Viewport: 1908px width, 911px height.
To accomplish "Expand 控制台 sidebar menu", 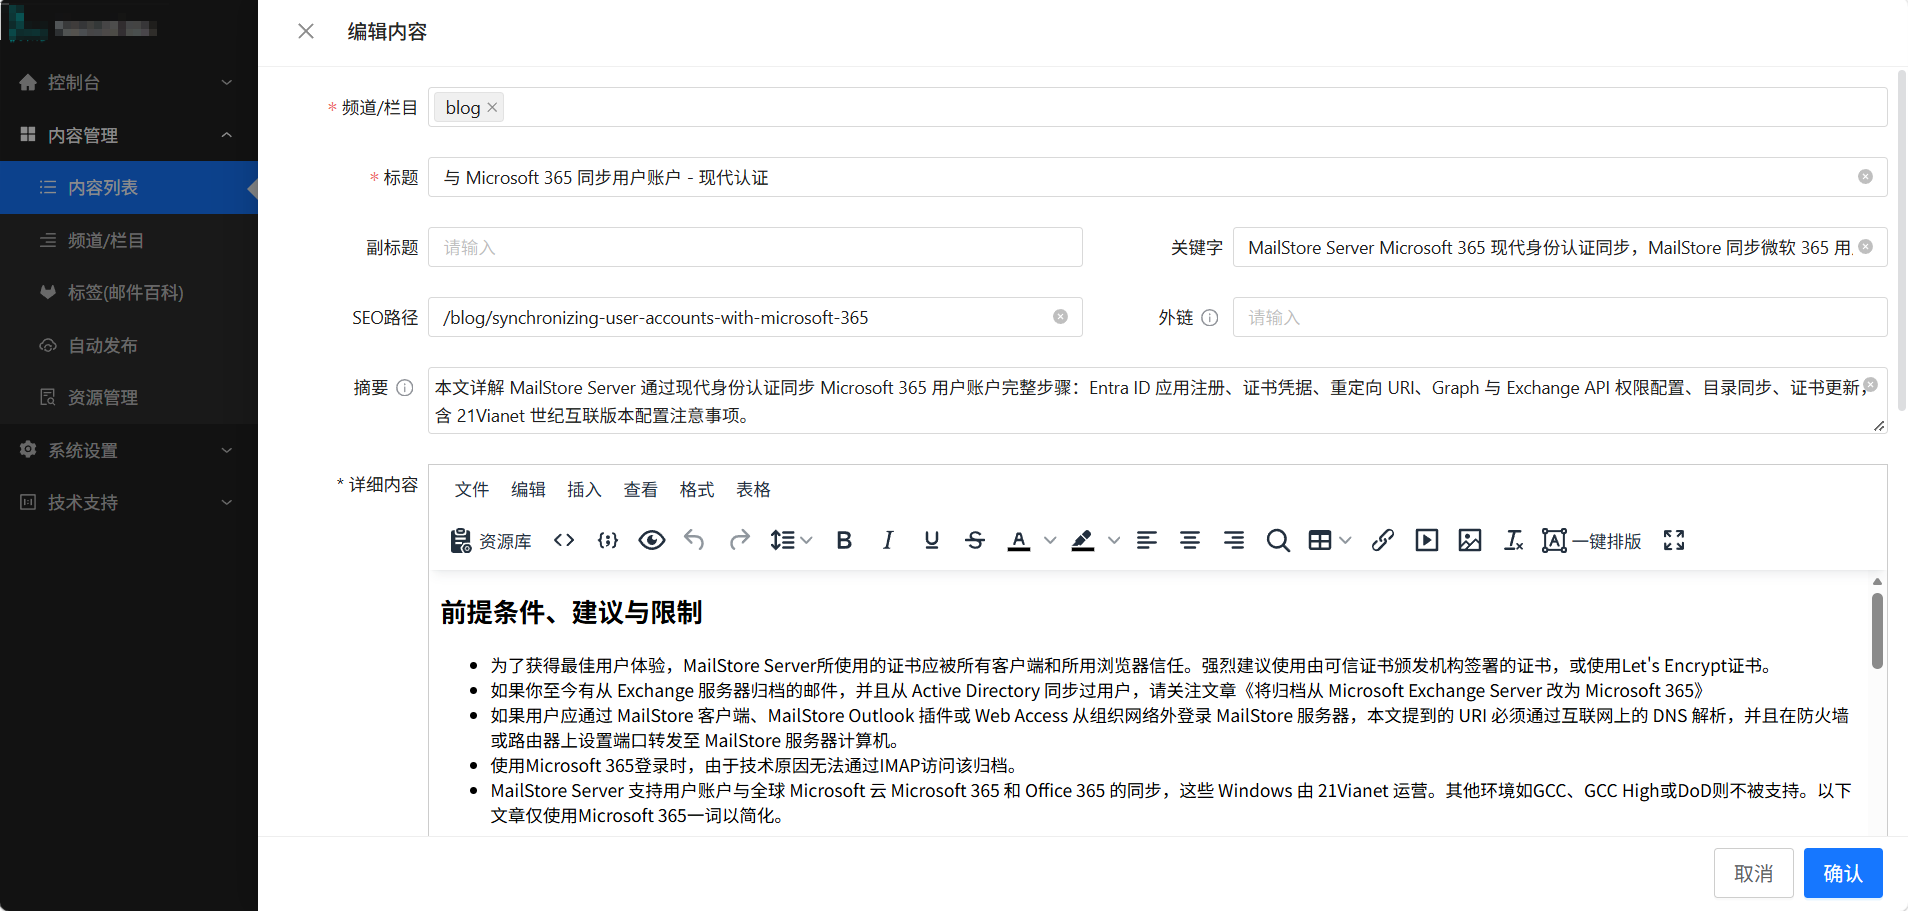I will point(129,82).
